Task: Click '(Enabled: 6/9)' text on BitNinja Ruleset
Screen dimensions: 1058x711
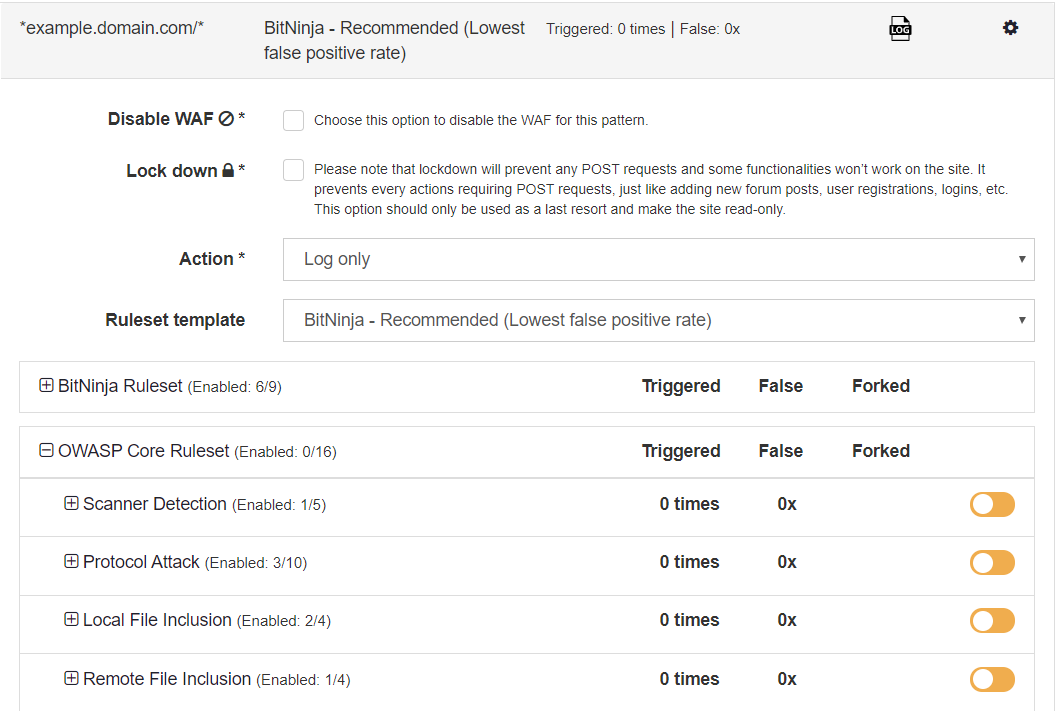Action: tap(235, 387)
